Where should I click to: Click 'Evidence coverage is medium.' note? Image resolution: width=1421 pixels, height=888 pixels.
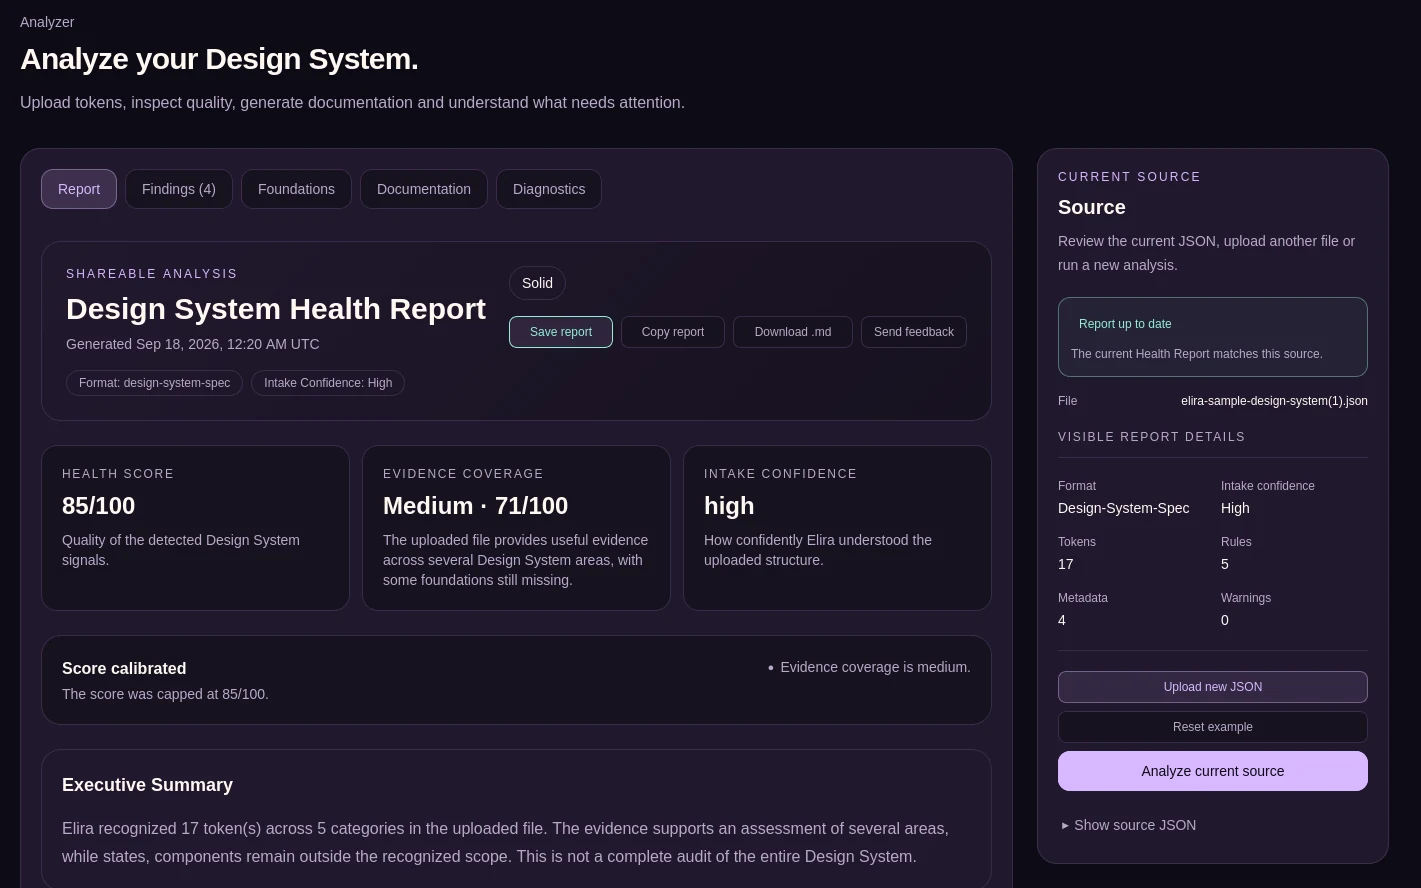tap(875, 667)
